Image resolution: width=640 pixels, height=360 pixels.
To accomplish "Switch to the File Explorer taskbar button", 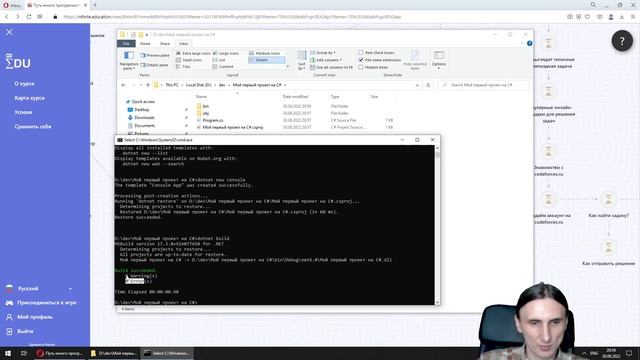I will tap(114, 353).
